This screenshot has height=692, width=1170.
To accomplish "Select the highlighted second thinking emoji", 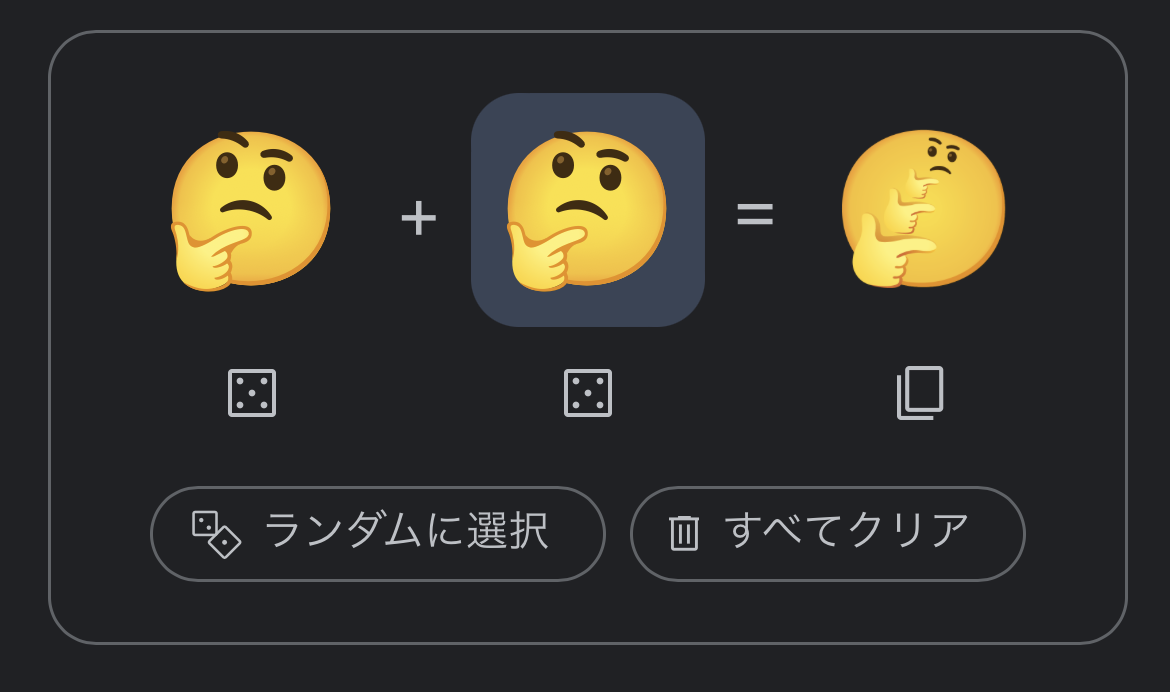I will coord(587,210).
